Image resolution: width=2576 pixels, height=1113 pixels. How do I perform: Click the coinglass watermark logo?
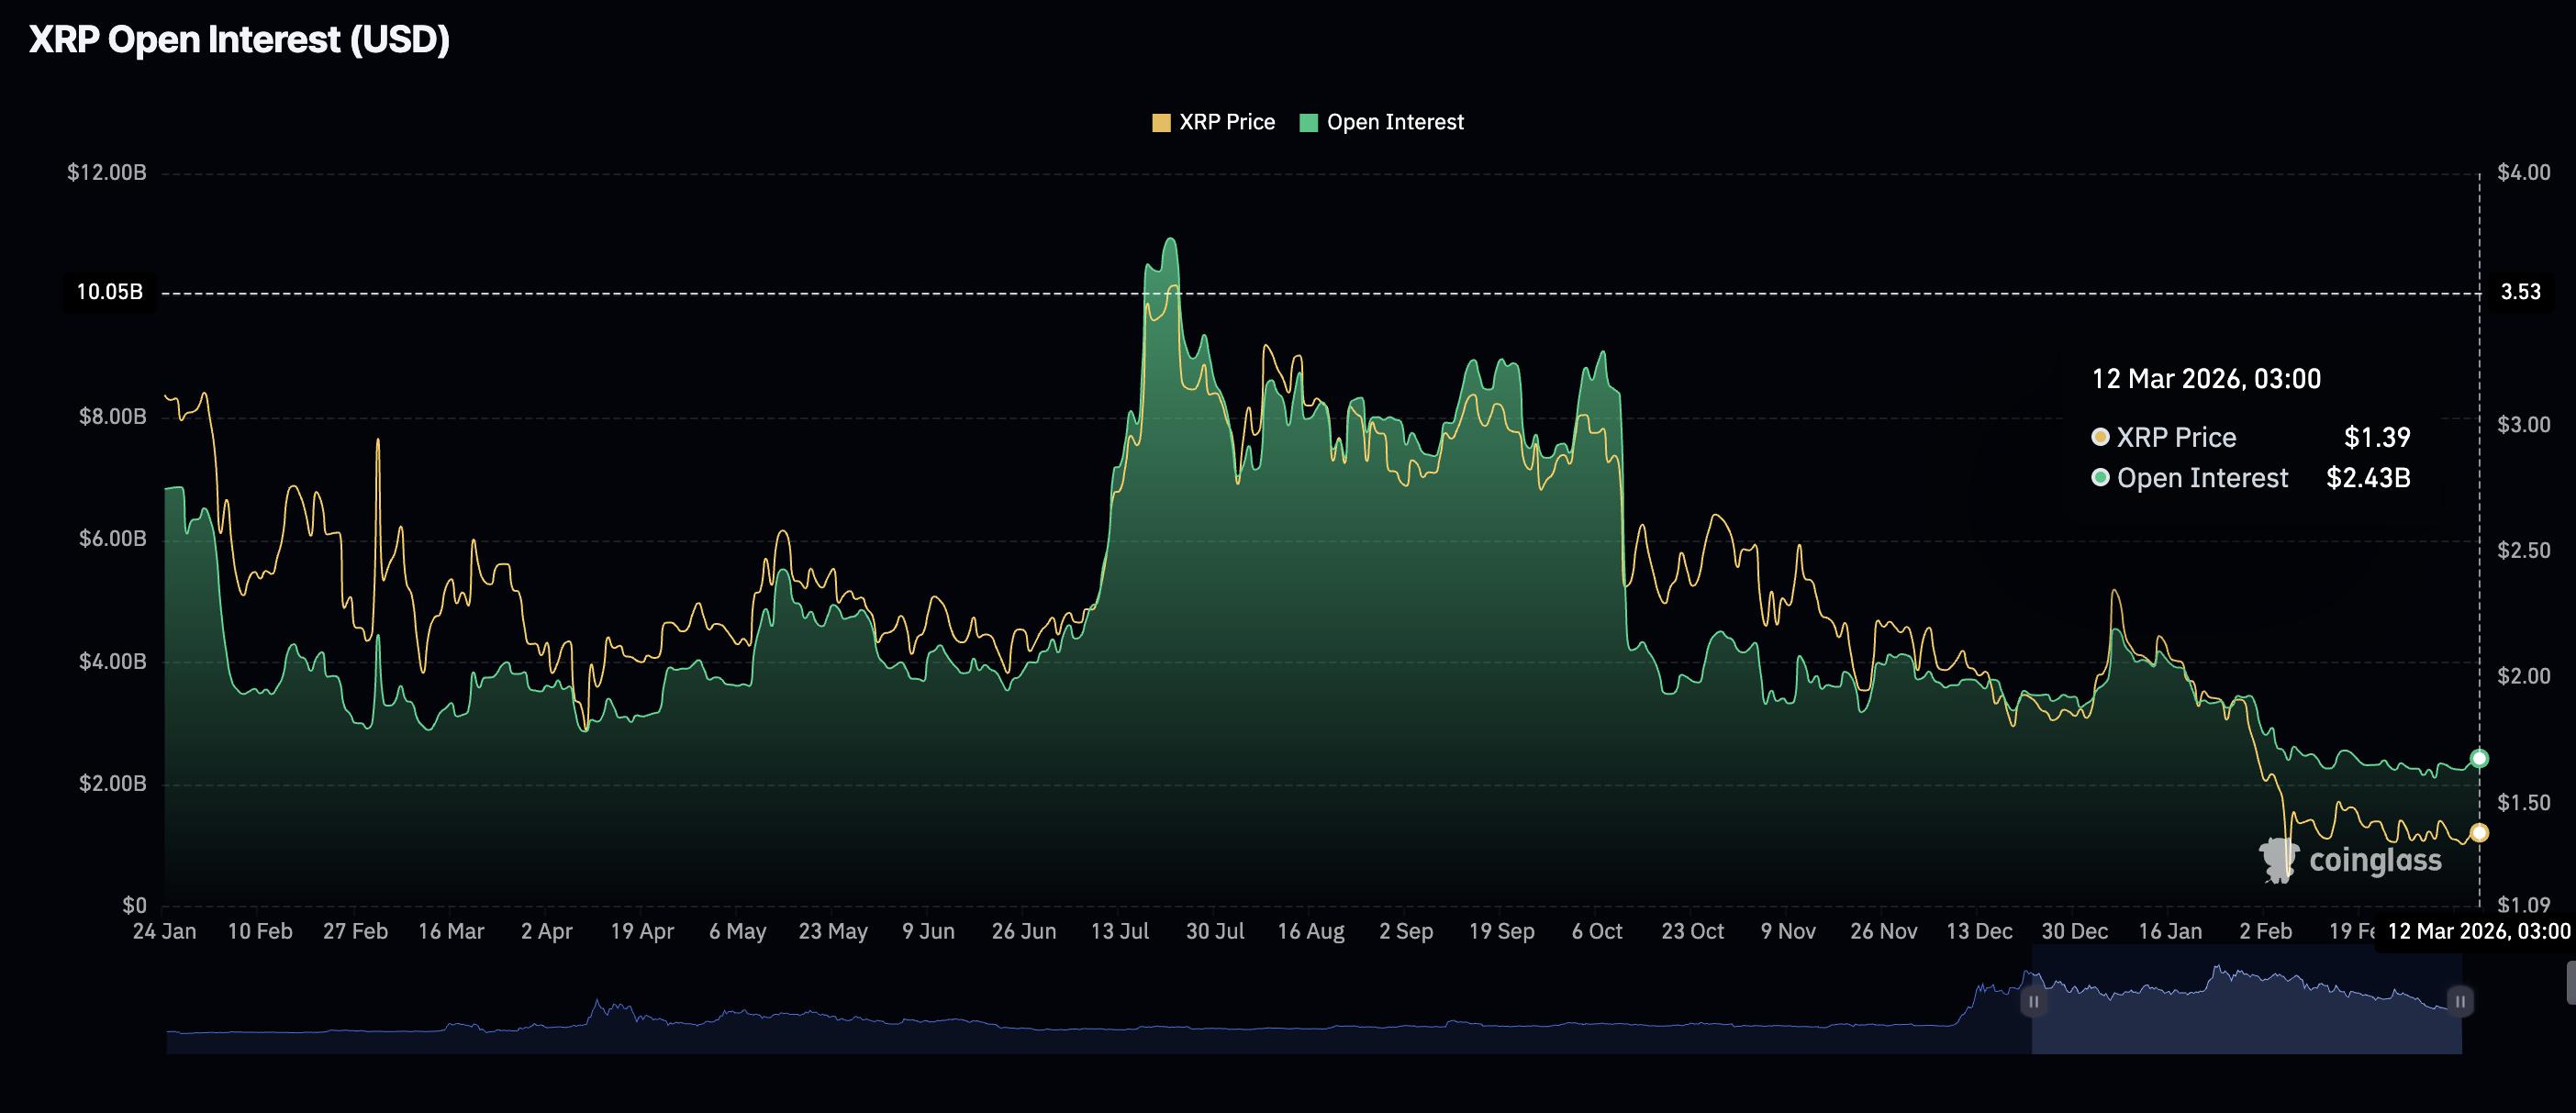(2350, 860)
